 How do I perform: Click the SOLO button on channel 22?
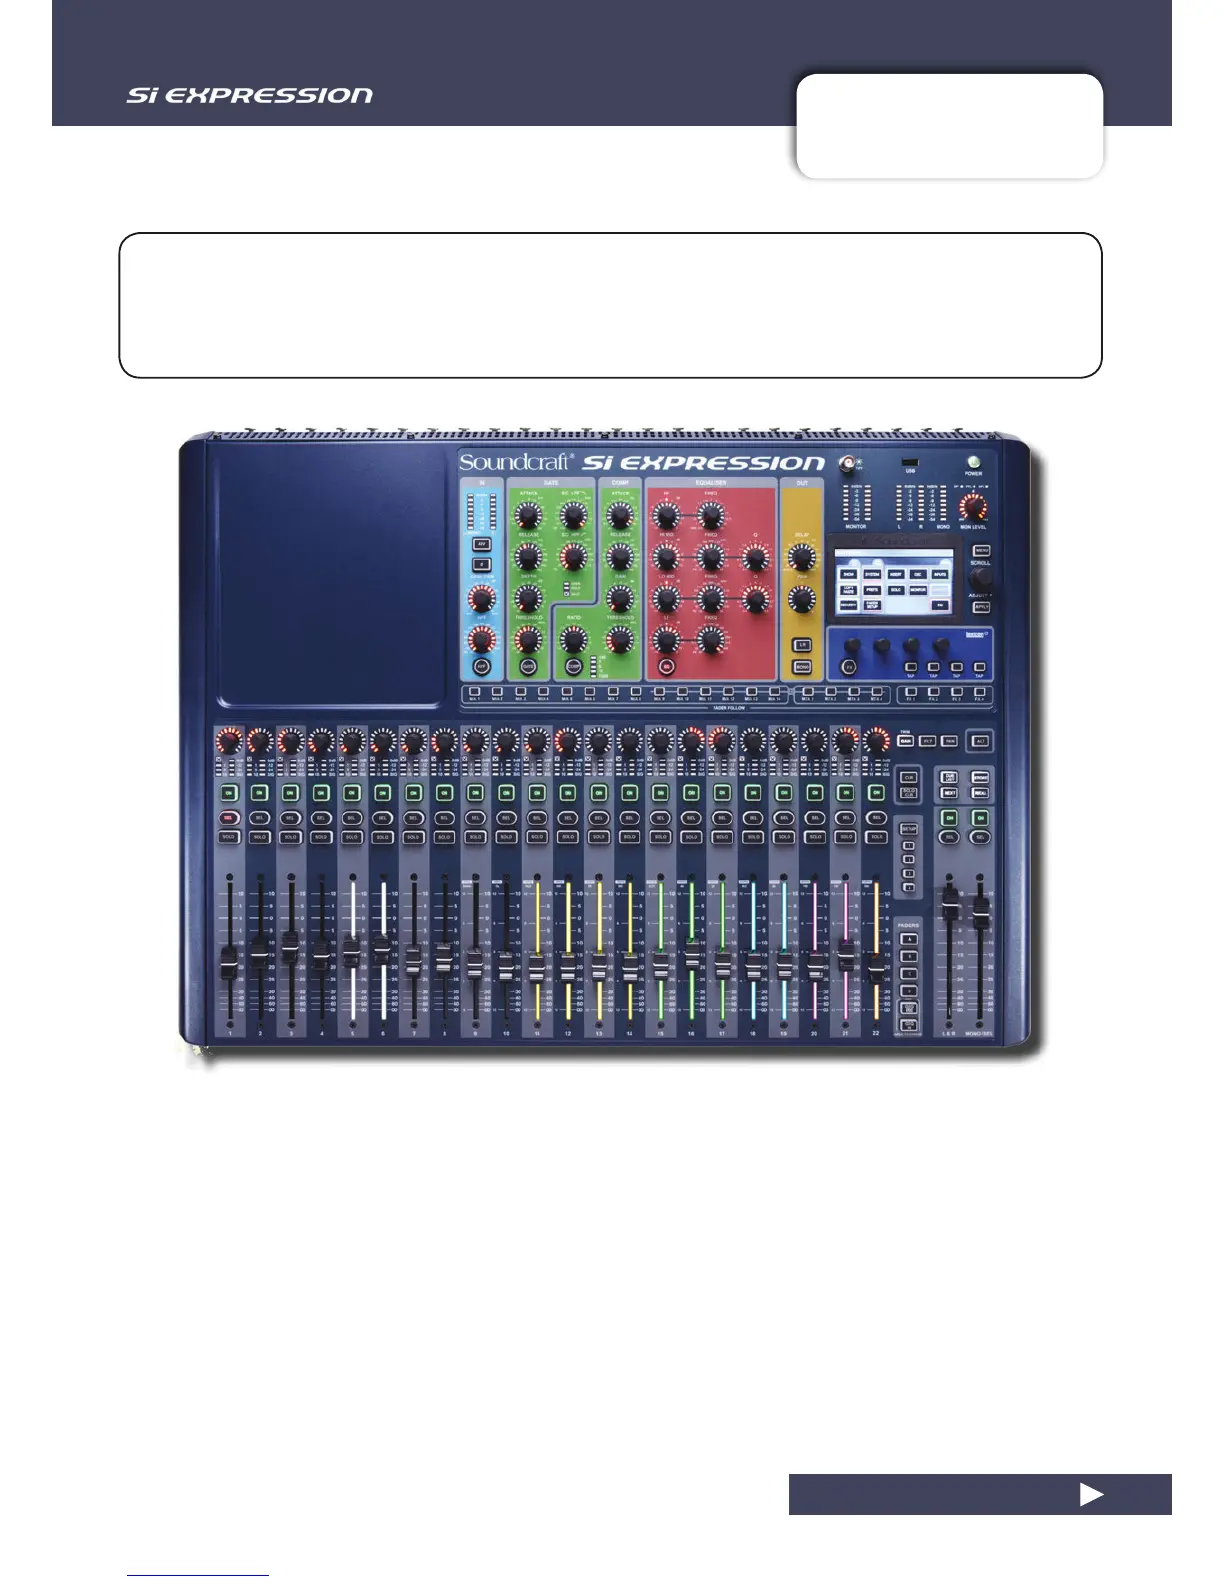[x=876, y=836]
